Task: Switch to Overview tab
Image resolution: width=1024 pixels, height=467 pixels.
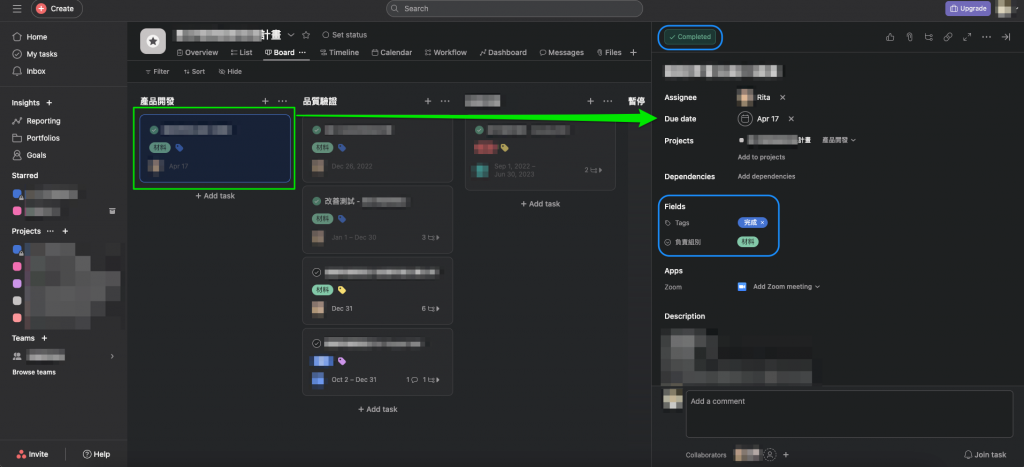Action: click(197, 52)
